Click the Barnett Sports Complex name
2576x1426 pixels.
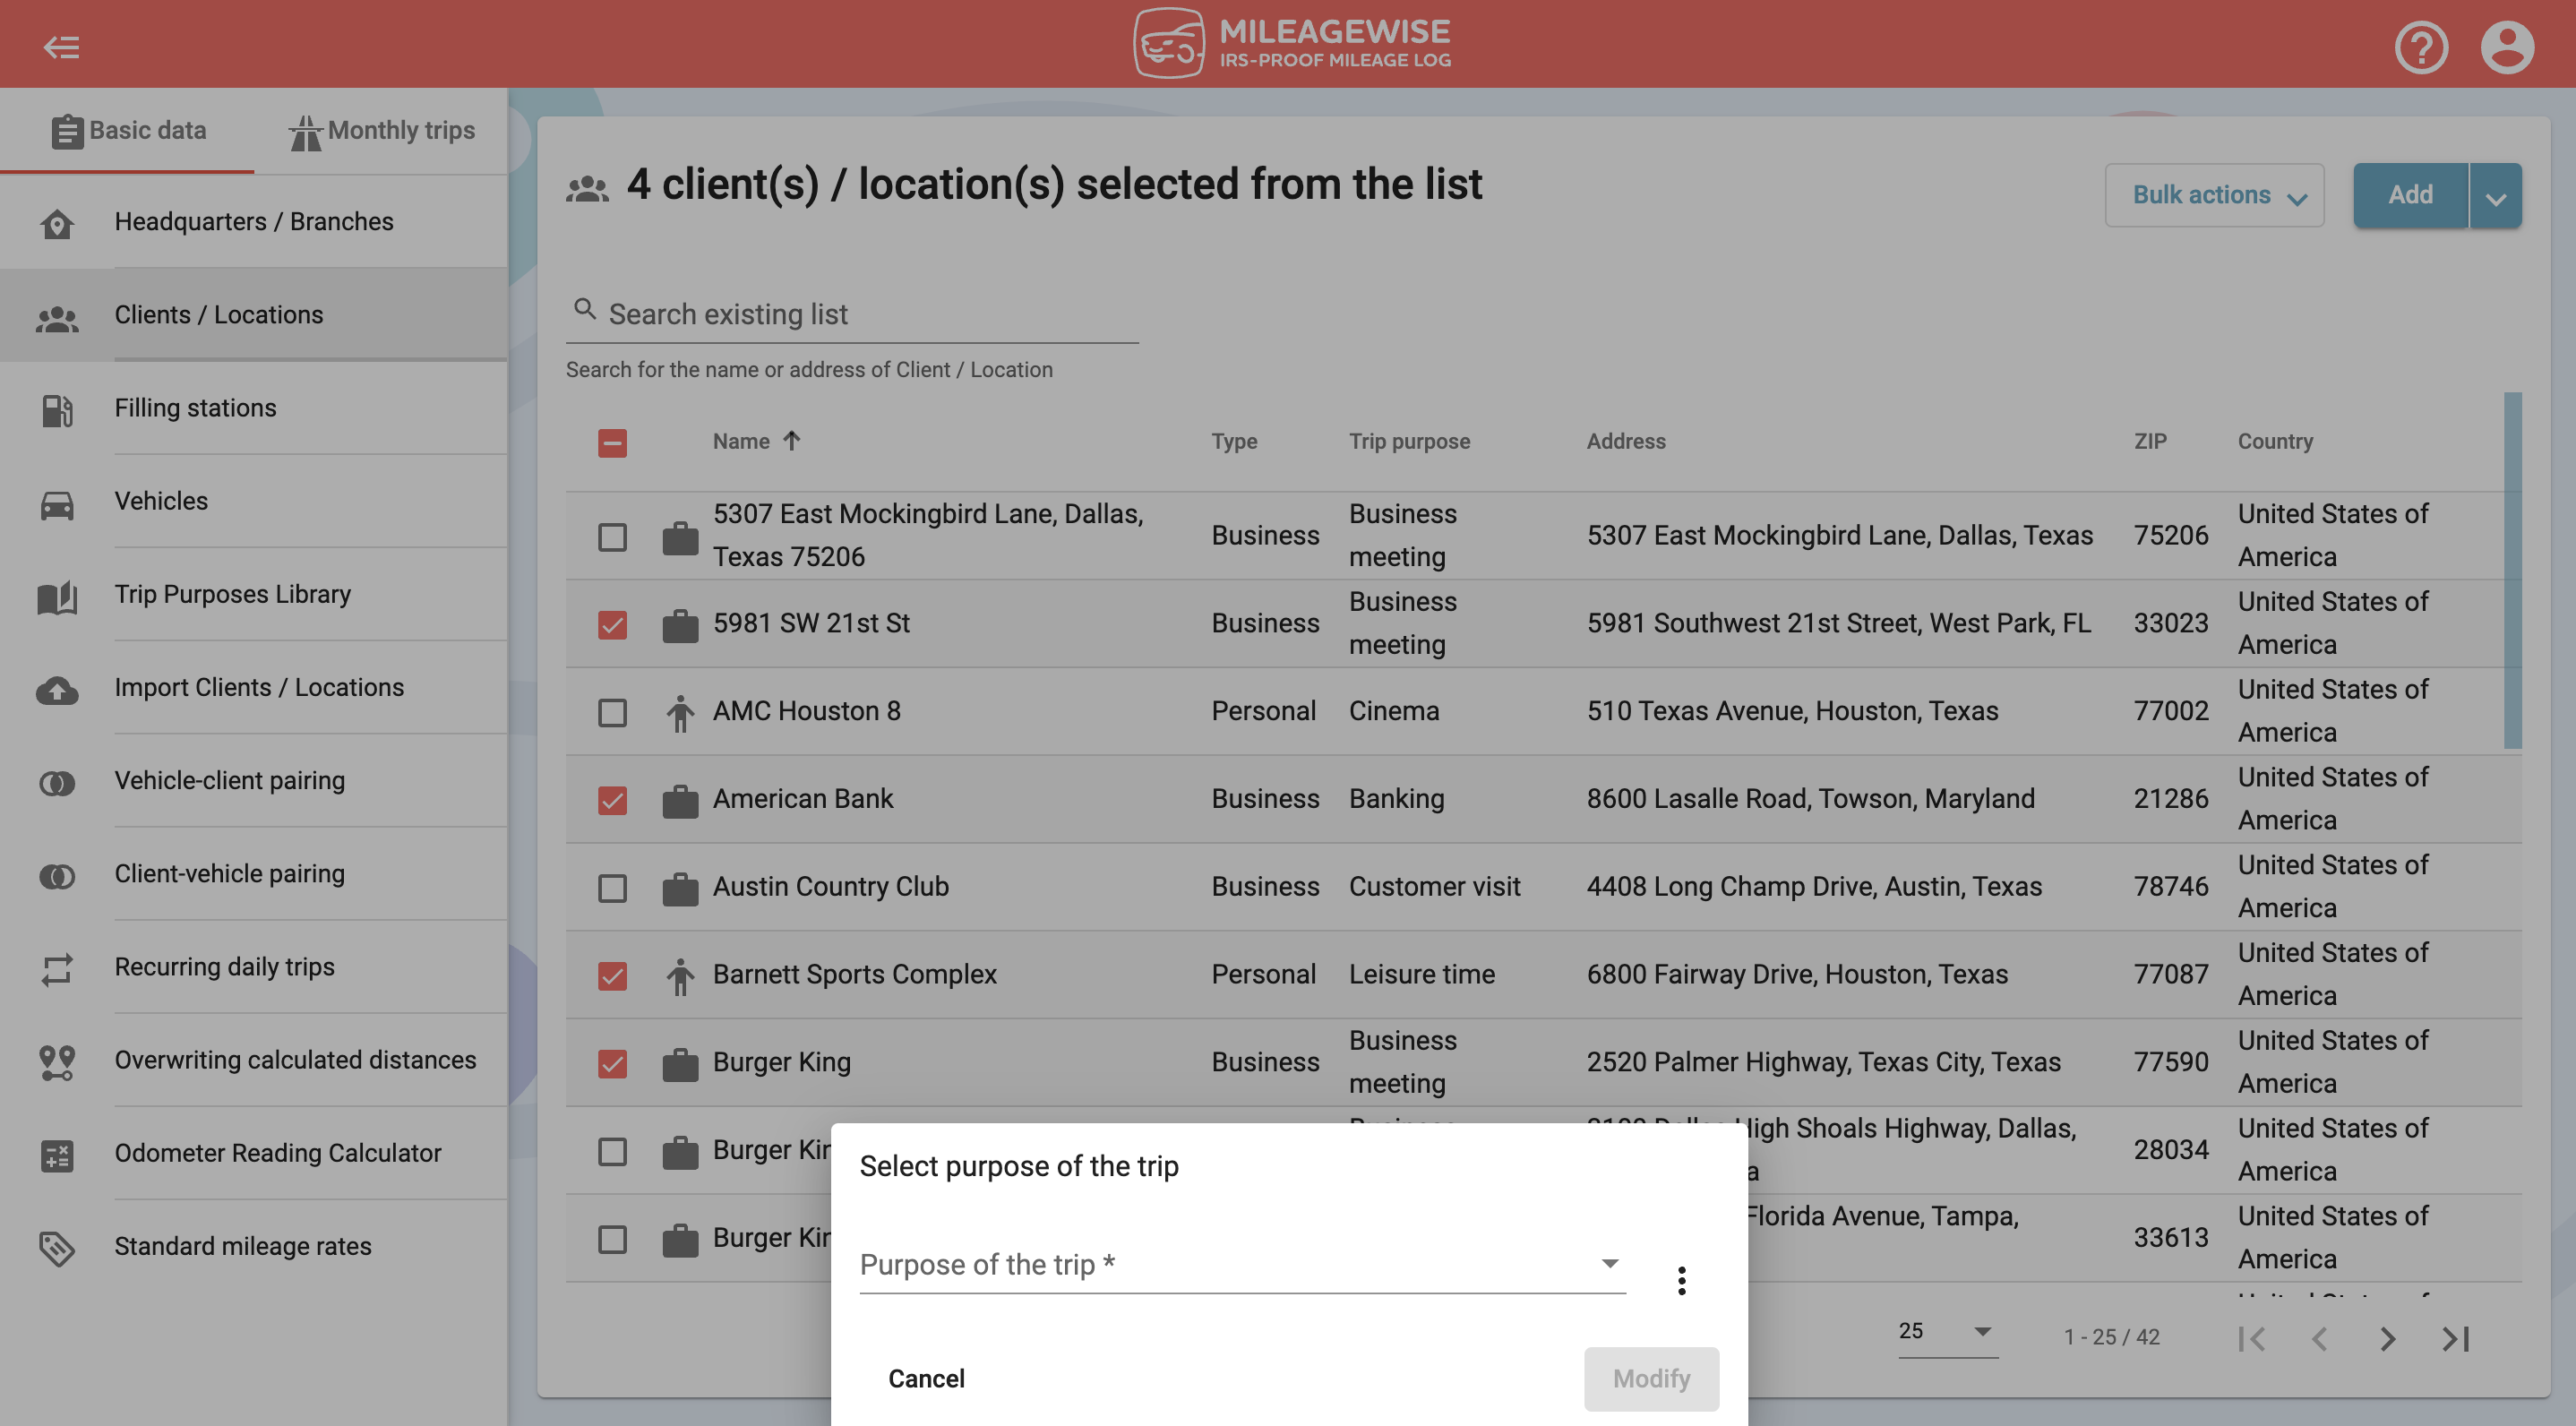tap(854, 975)
